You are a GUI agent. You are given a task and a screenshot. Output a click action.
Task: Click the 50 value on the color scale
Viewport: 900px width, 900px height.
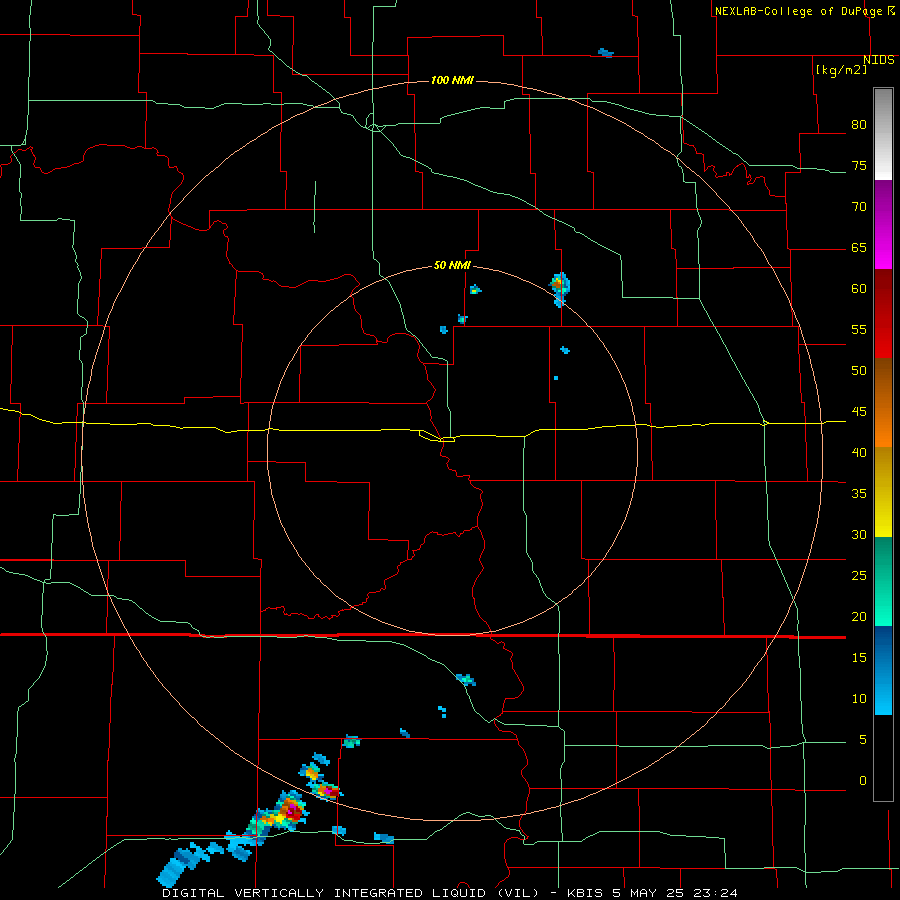pos(859,371)
